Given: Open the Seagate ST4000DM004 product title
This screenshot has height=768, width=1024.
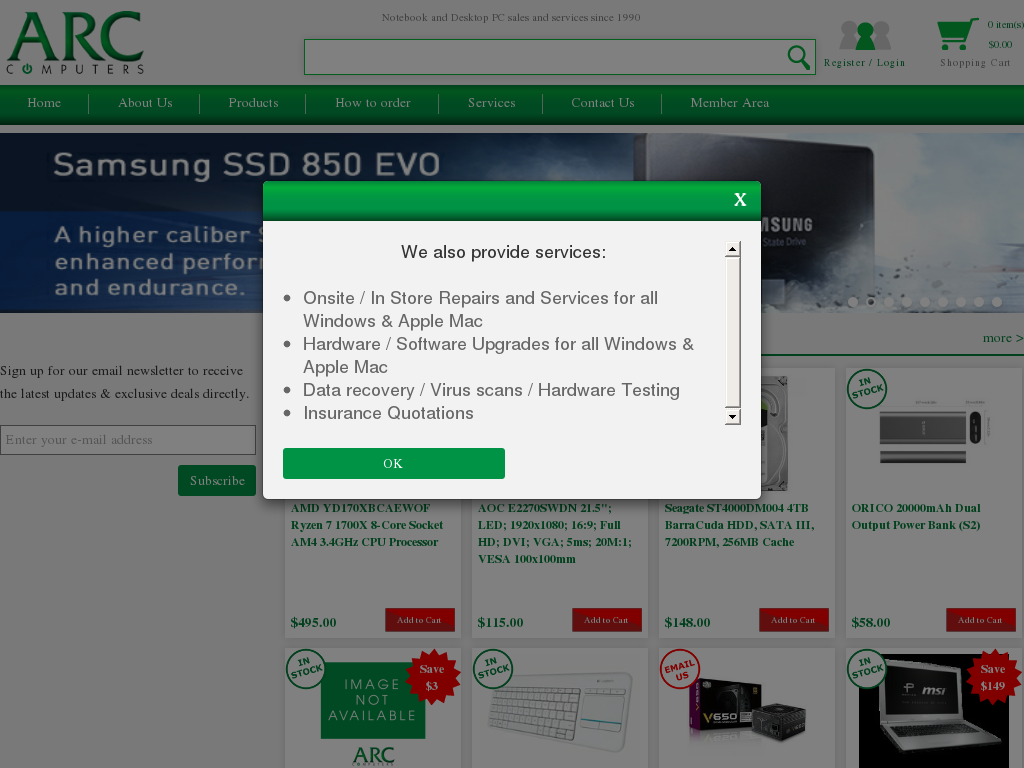Looking at the screenshot, I should pos(740,525).
